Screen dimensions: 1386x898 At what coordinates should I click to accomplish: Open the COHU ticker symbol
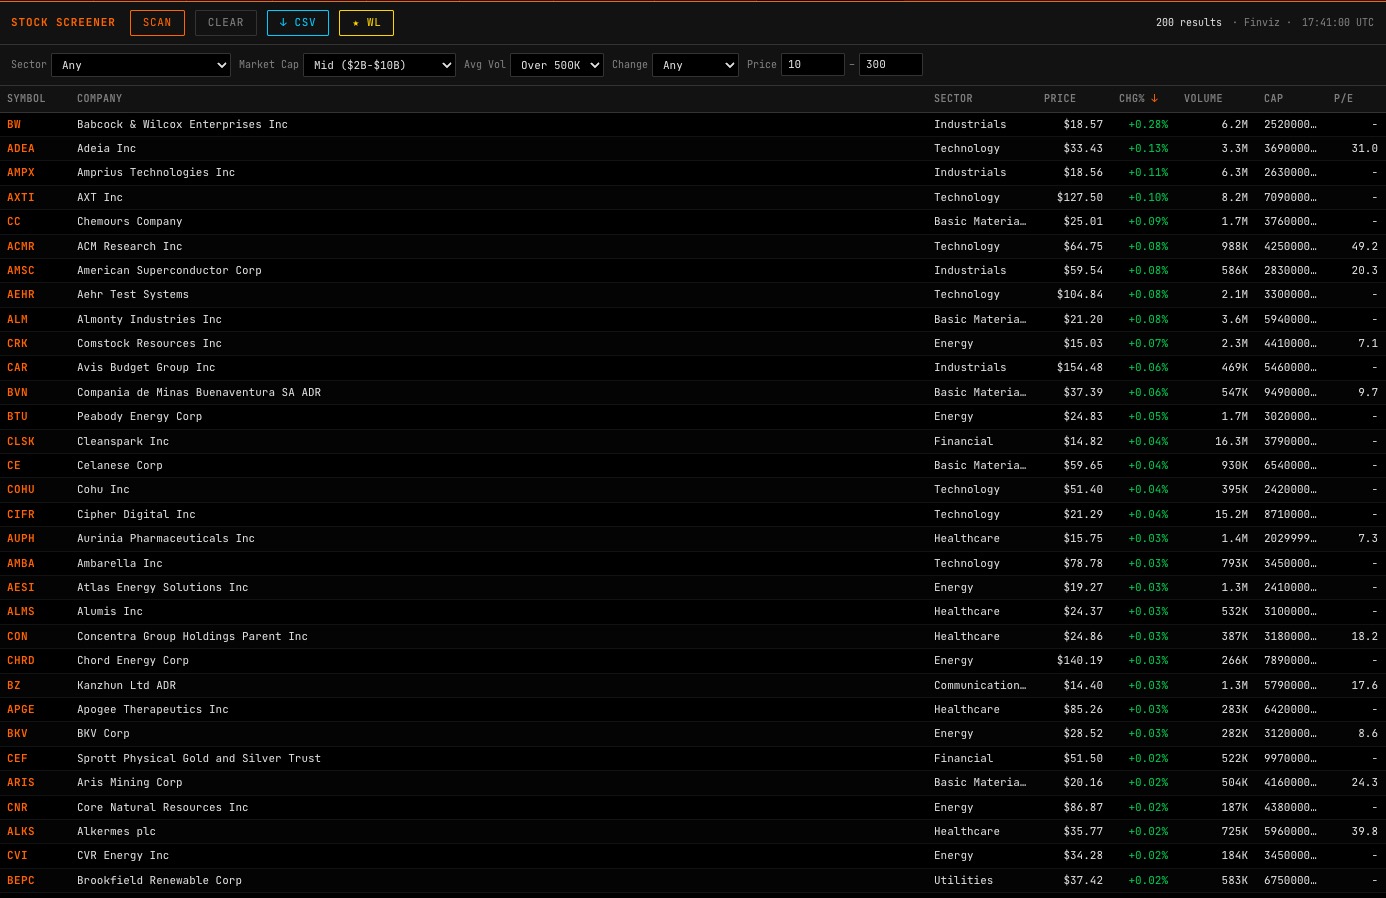(21, 490)
